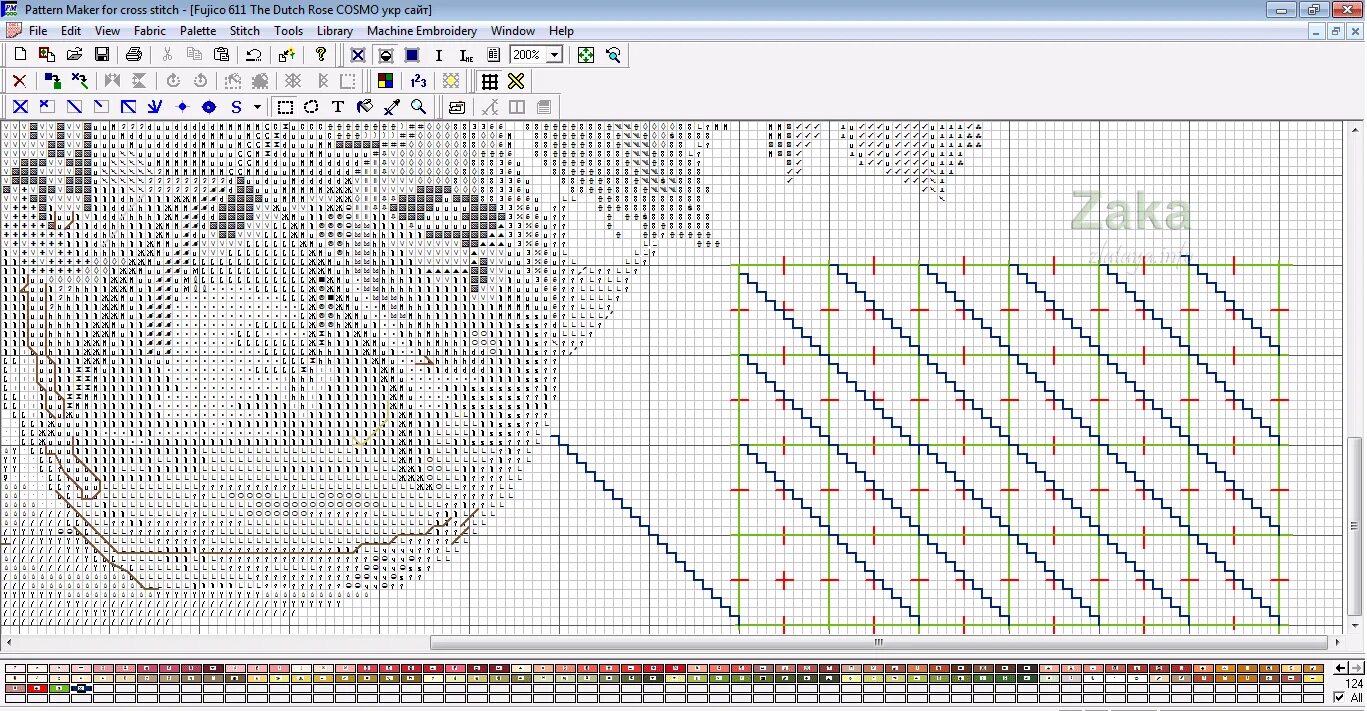
Task: Select the magnifier zoom tool
Action: pos(419,107)
